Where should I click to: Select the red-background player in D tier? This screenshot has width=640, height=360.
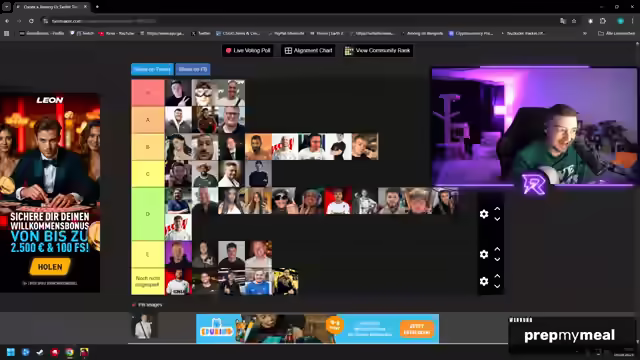338,201
